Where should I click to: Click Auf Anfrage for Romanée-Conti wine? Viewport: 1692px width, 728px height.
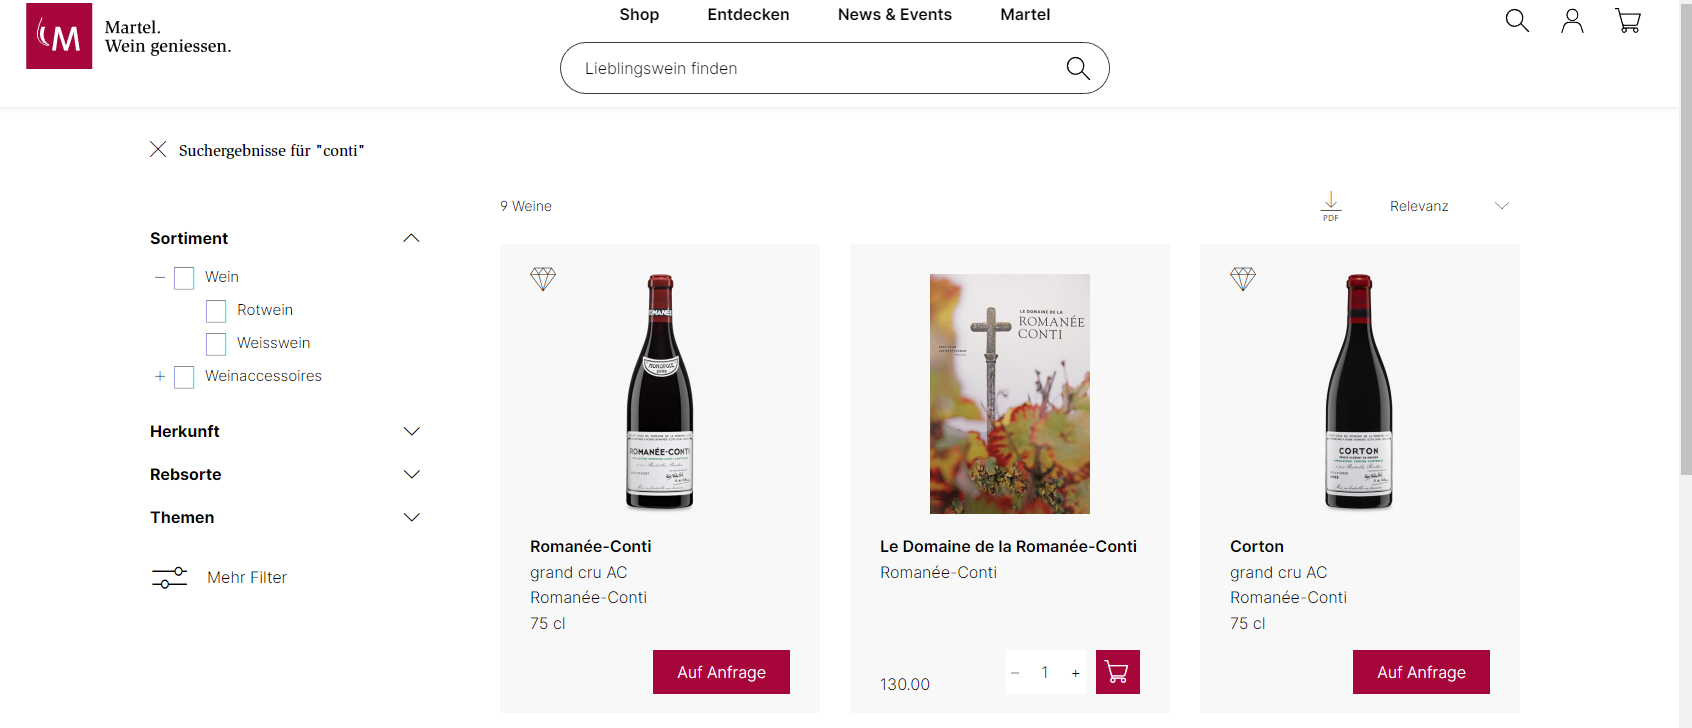(x=721, y=672)
